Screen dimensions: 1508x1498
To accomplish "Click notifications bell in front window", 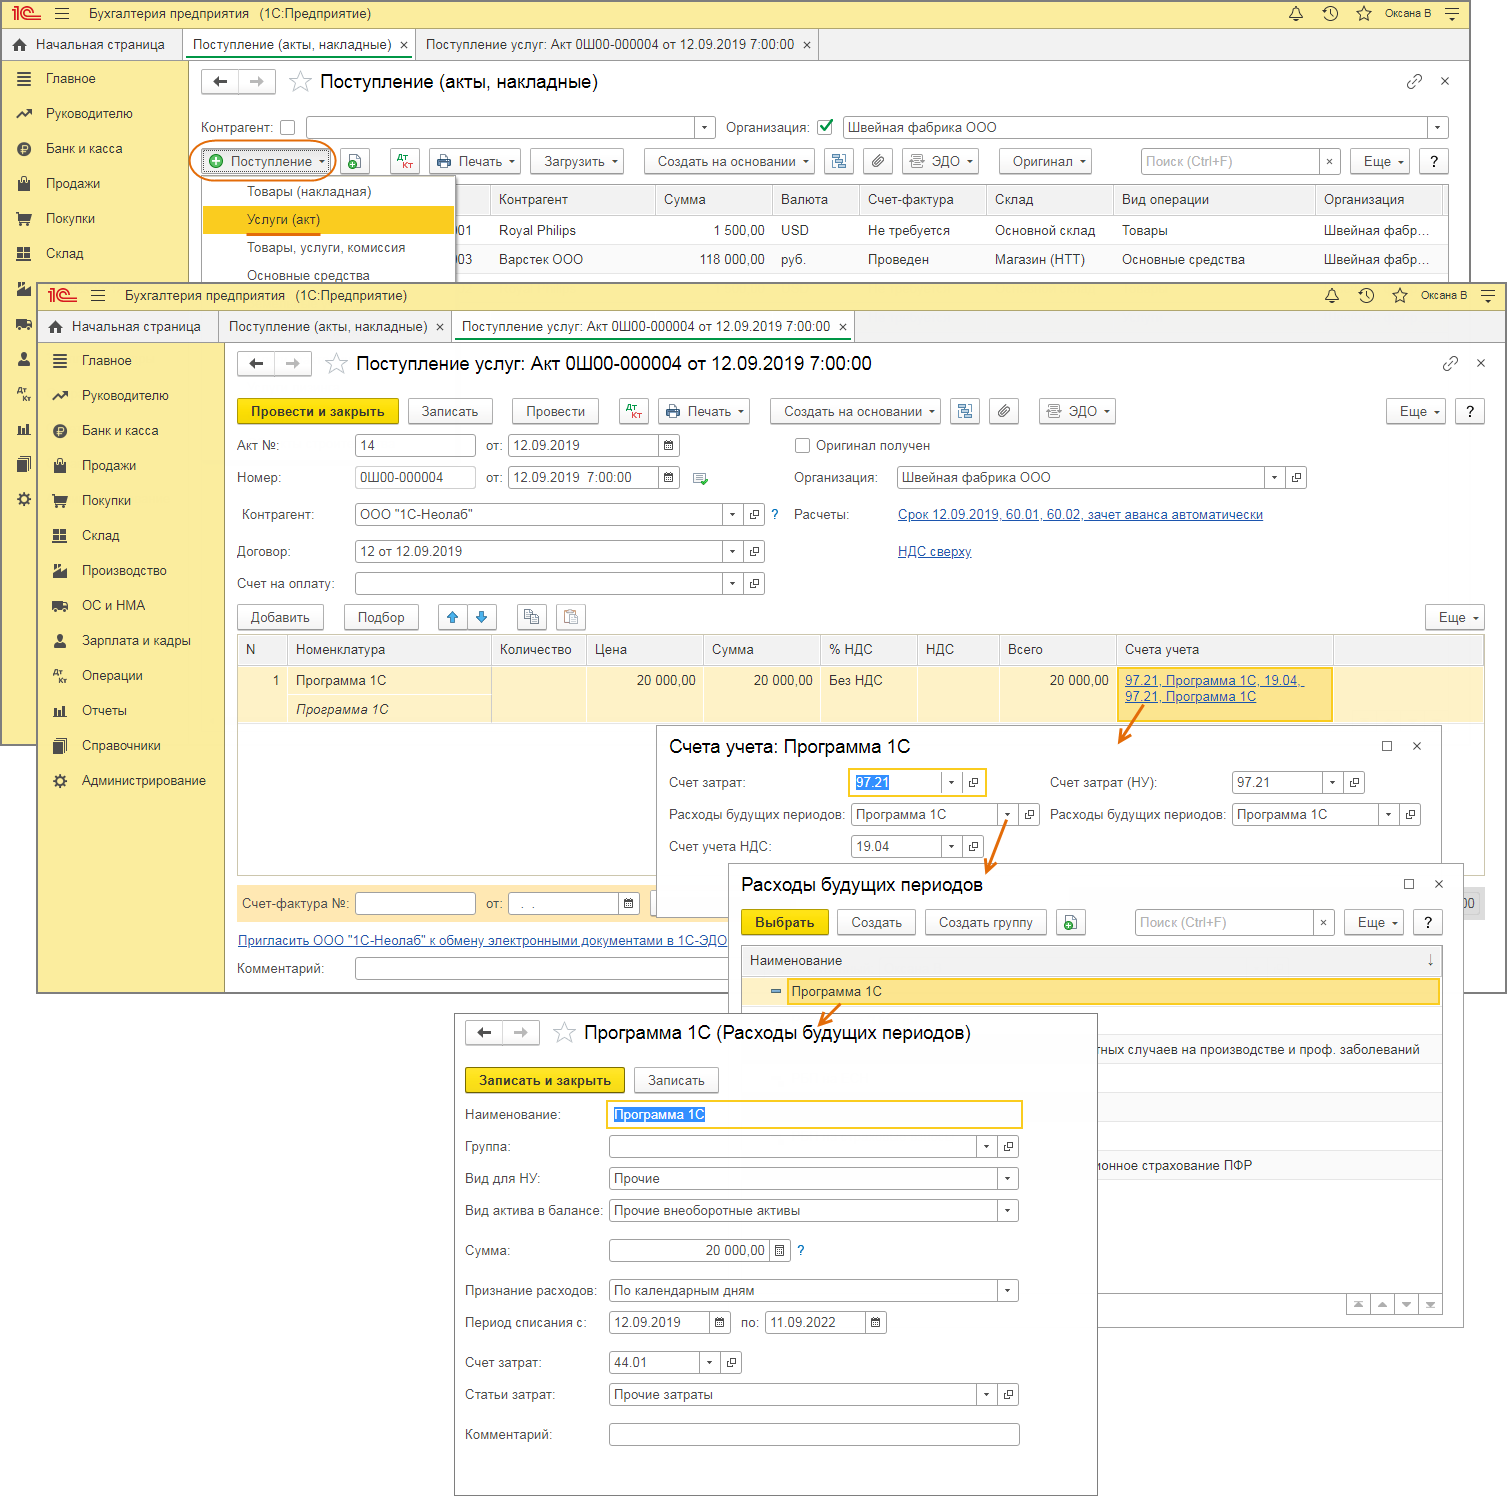I will point(1332,296).
